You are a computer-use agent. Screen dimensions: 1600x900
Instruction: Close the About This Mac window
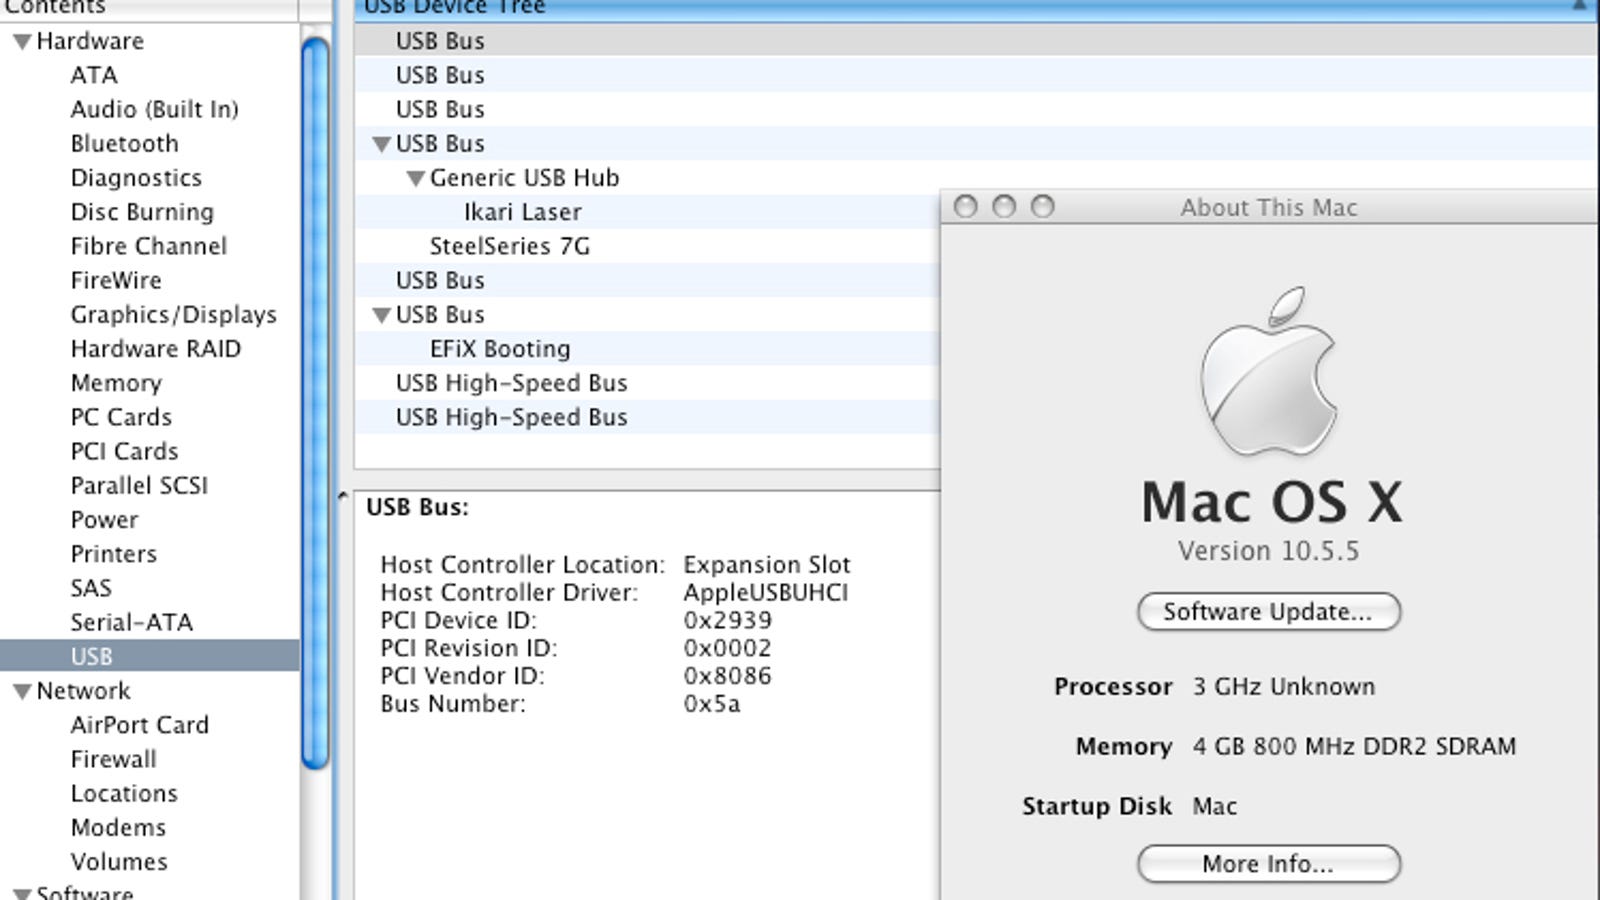[x=966, y=207]
